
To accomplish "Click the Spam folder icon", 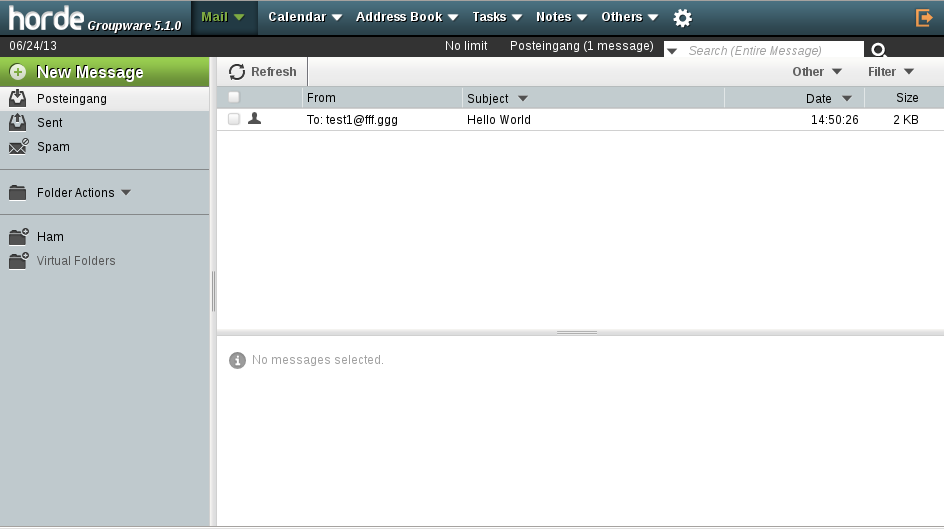I will (x=18, y=146).
